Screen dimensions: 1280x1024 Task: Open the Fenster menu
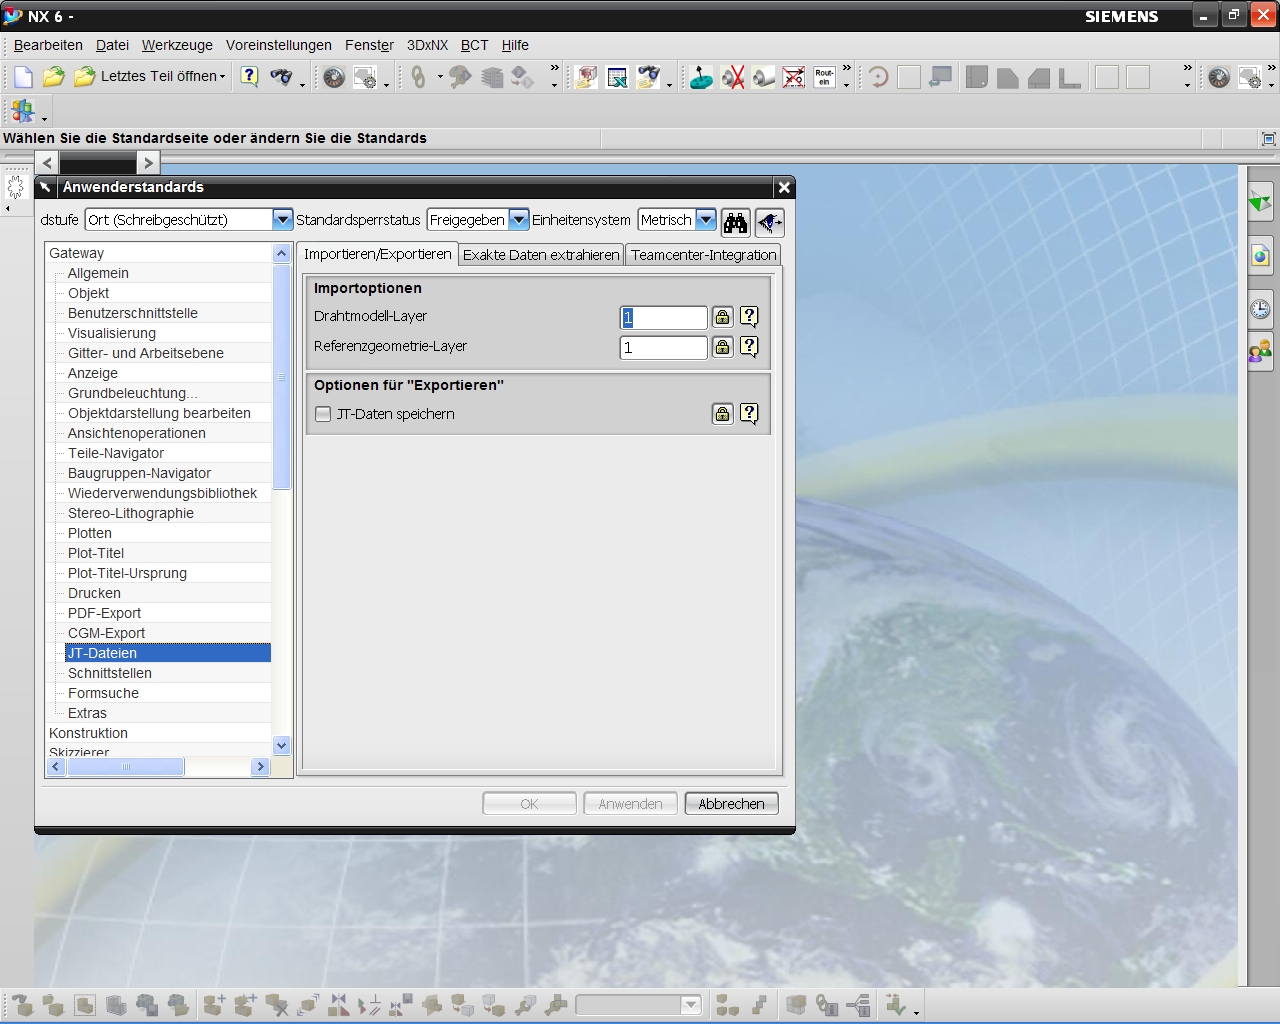369,45
